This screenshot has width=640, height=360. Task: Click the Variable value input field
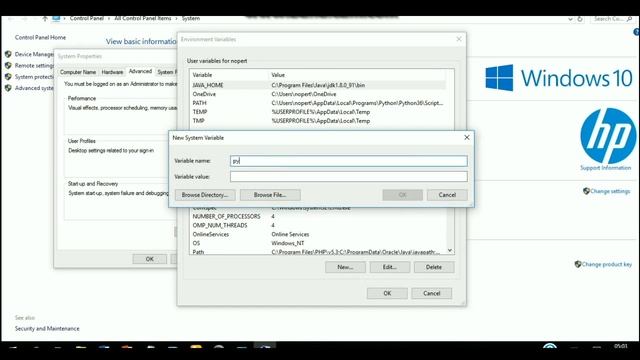[x=349, y=176]
